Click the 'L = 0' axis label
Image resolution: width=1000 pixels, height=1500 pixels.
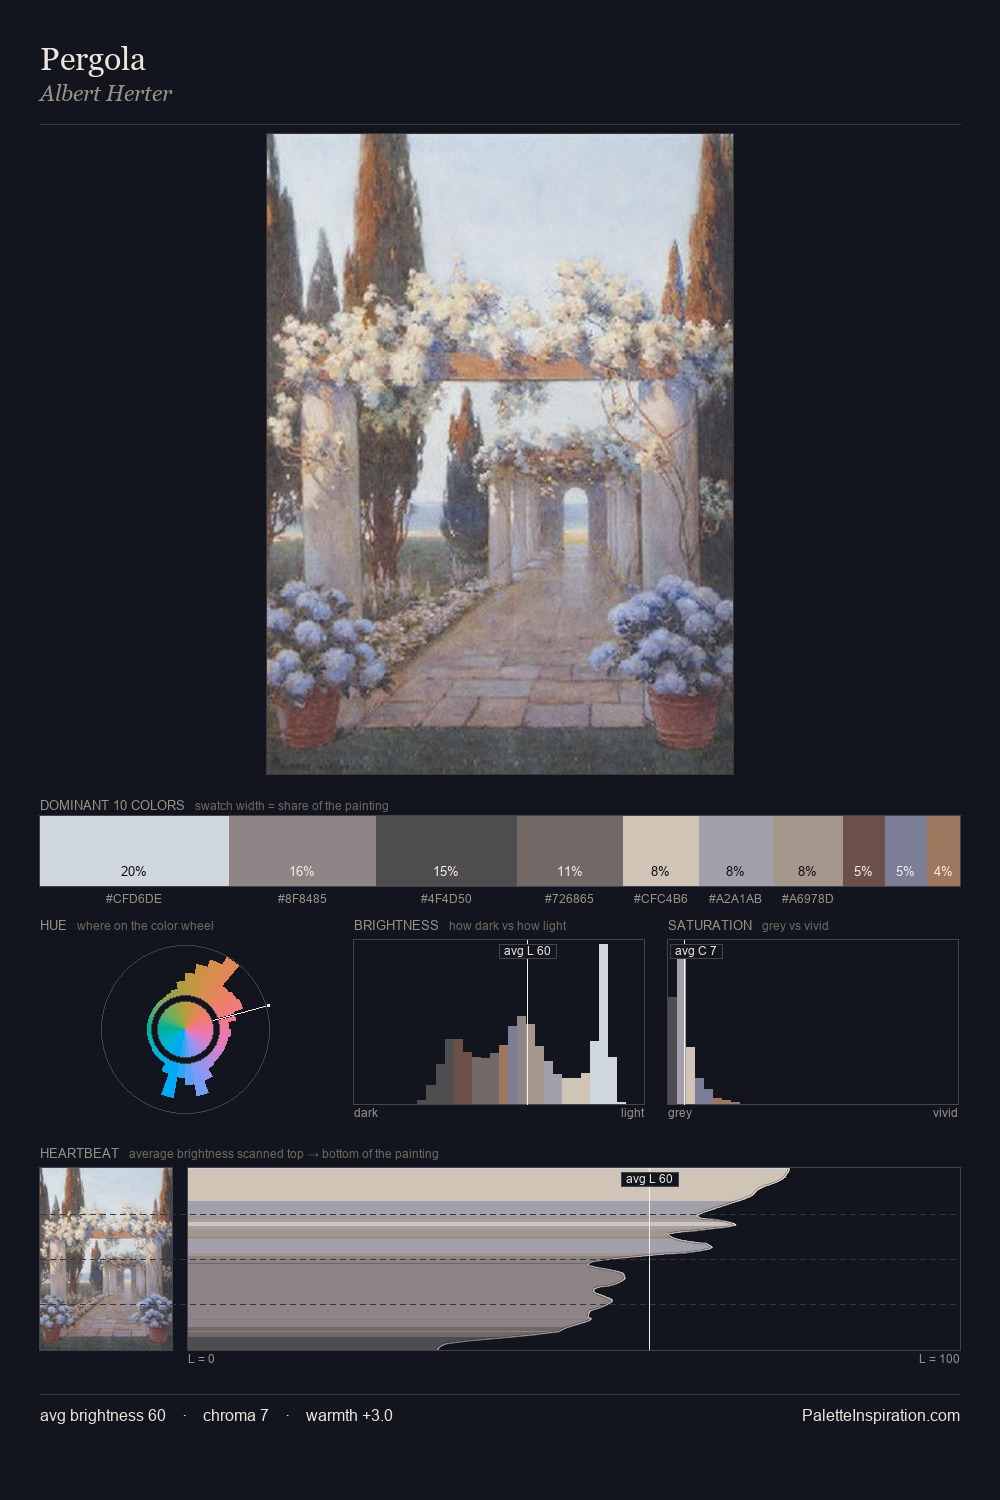click(x=201, y=1359)
